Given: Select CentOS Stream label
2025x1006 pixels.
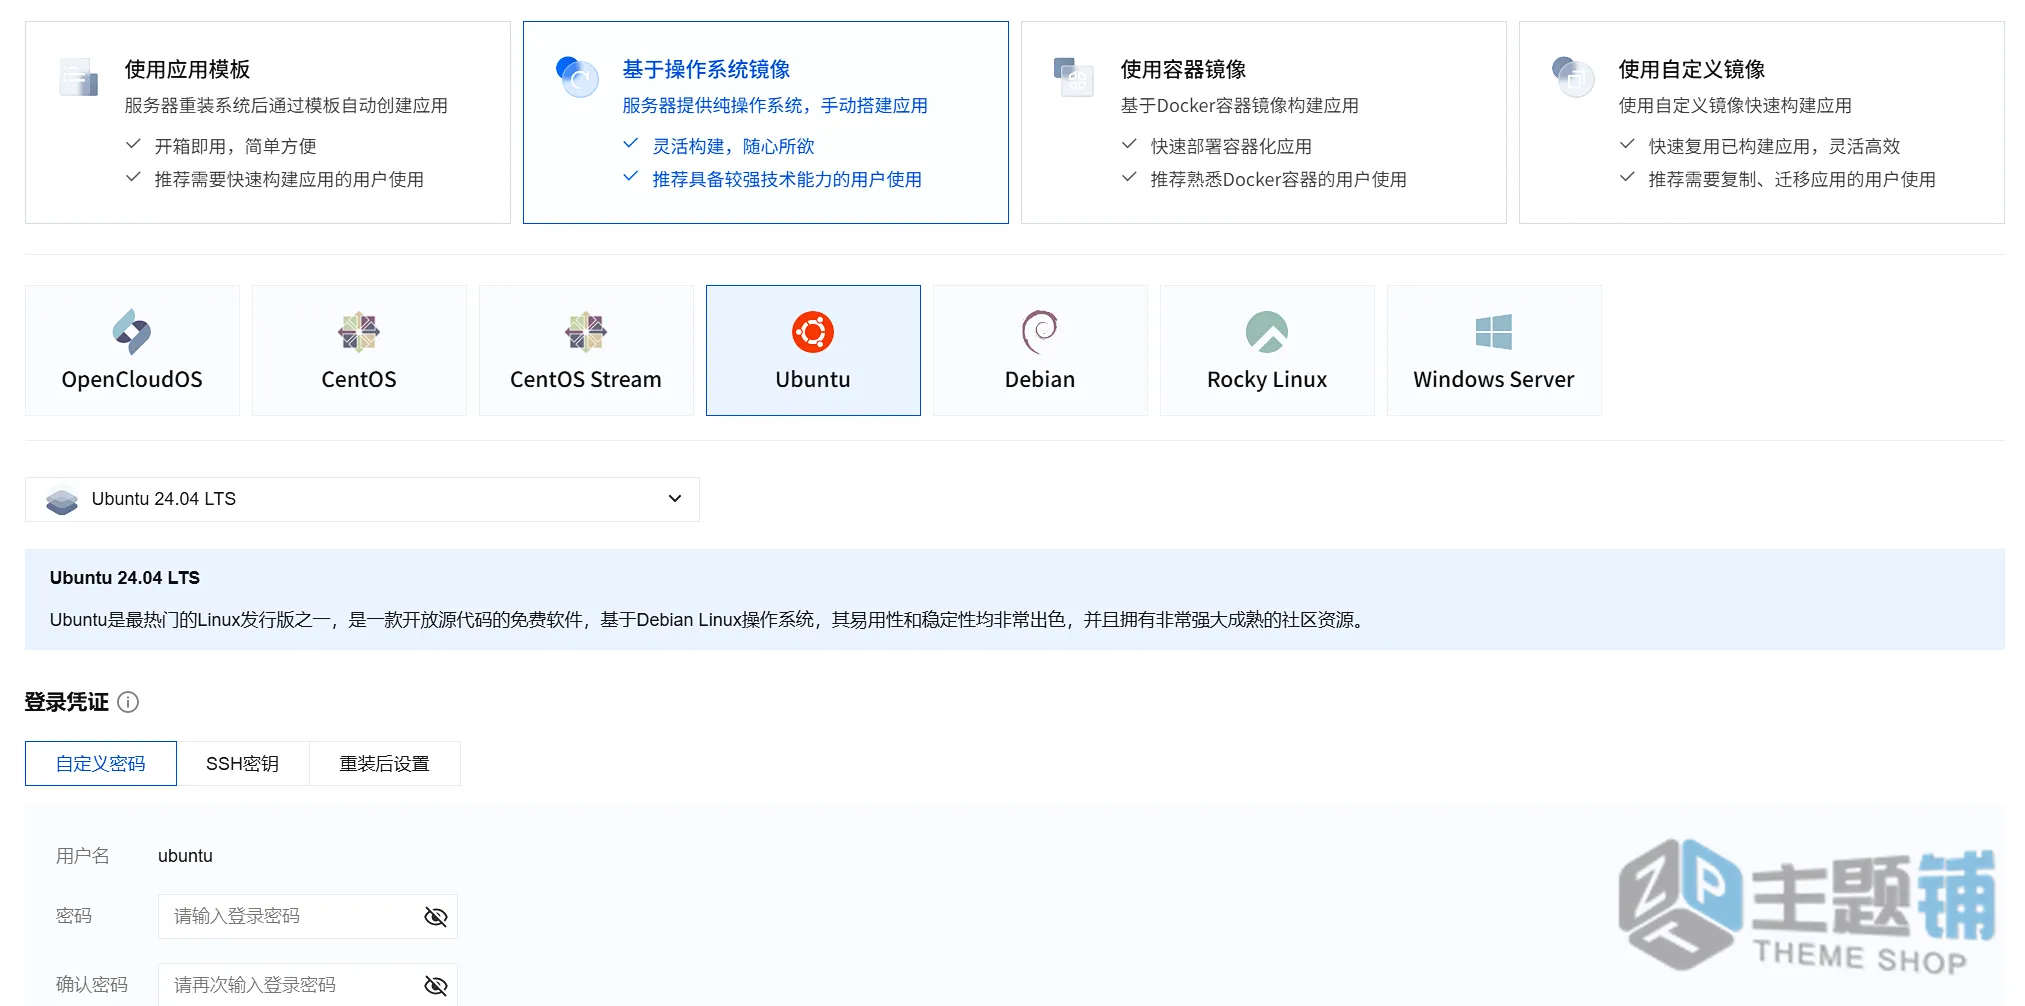Looking at the screenshot, I should point(586,380).
